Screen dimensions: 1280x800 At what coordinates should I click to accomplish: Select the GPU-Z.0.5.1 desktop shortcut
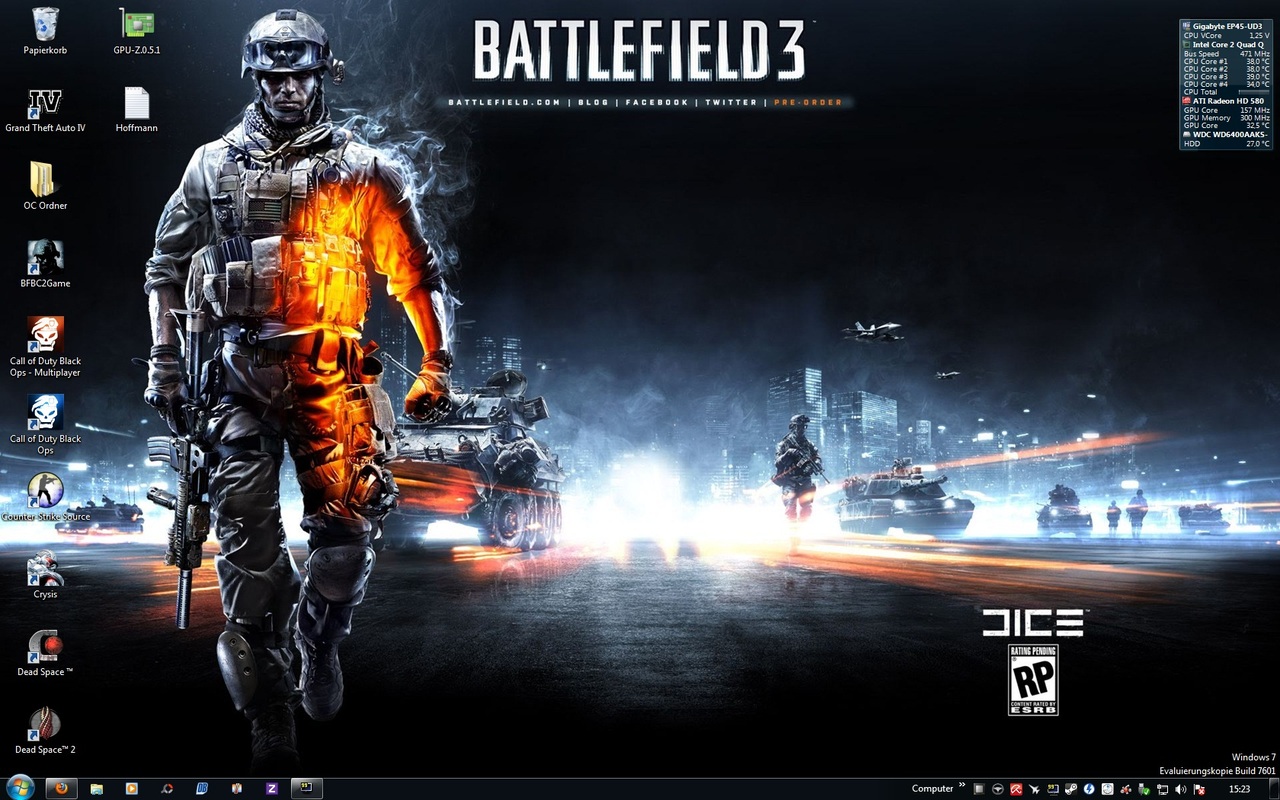pyautogui.click(x=137, y=30)
